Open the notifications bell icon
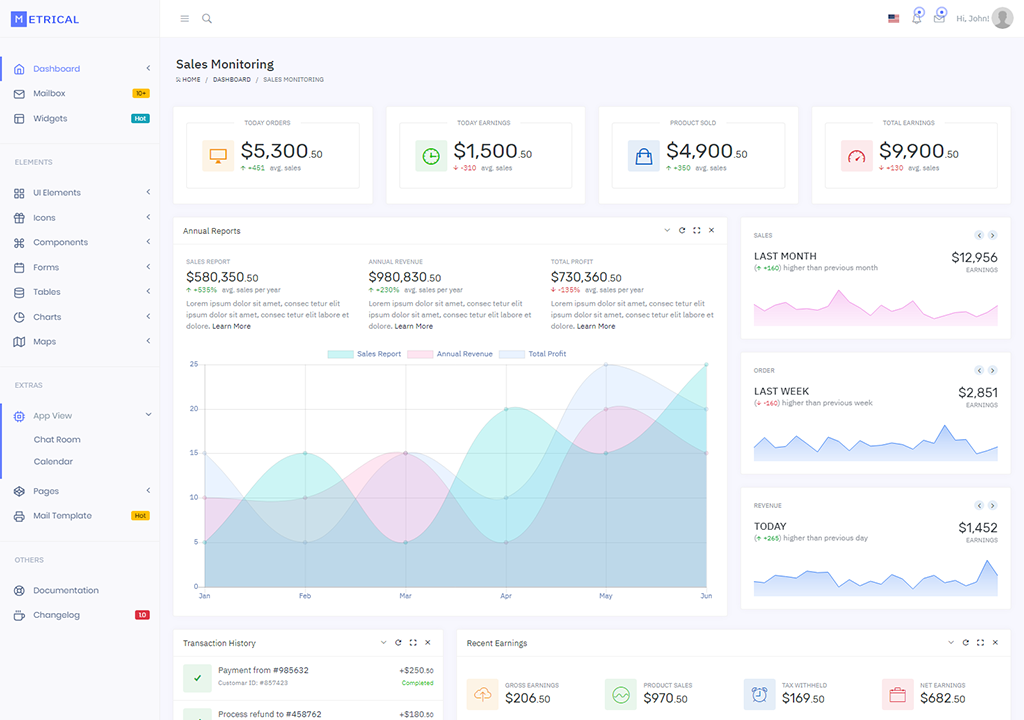The height and width of the screenshot is (720, 1024). [x=916, y=18]
